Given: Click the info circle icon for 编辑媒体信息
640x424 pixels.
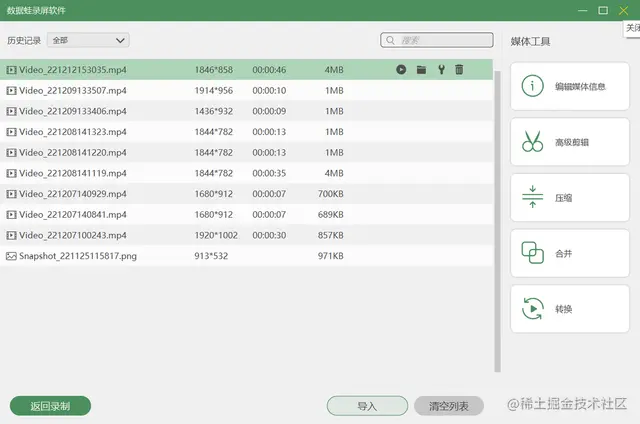Looking at the screenshot, I should pos(532,86).
